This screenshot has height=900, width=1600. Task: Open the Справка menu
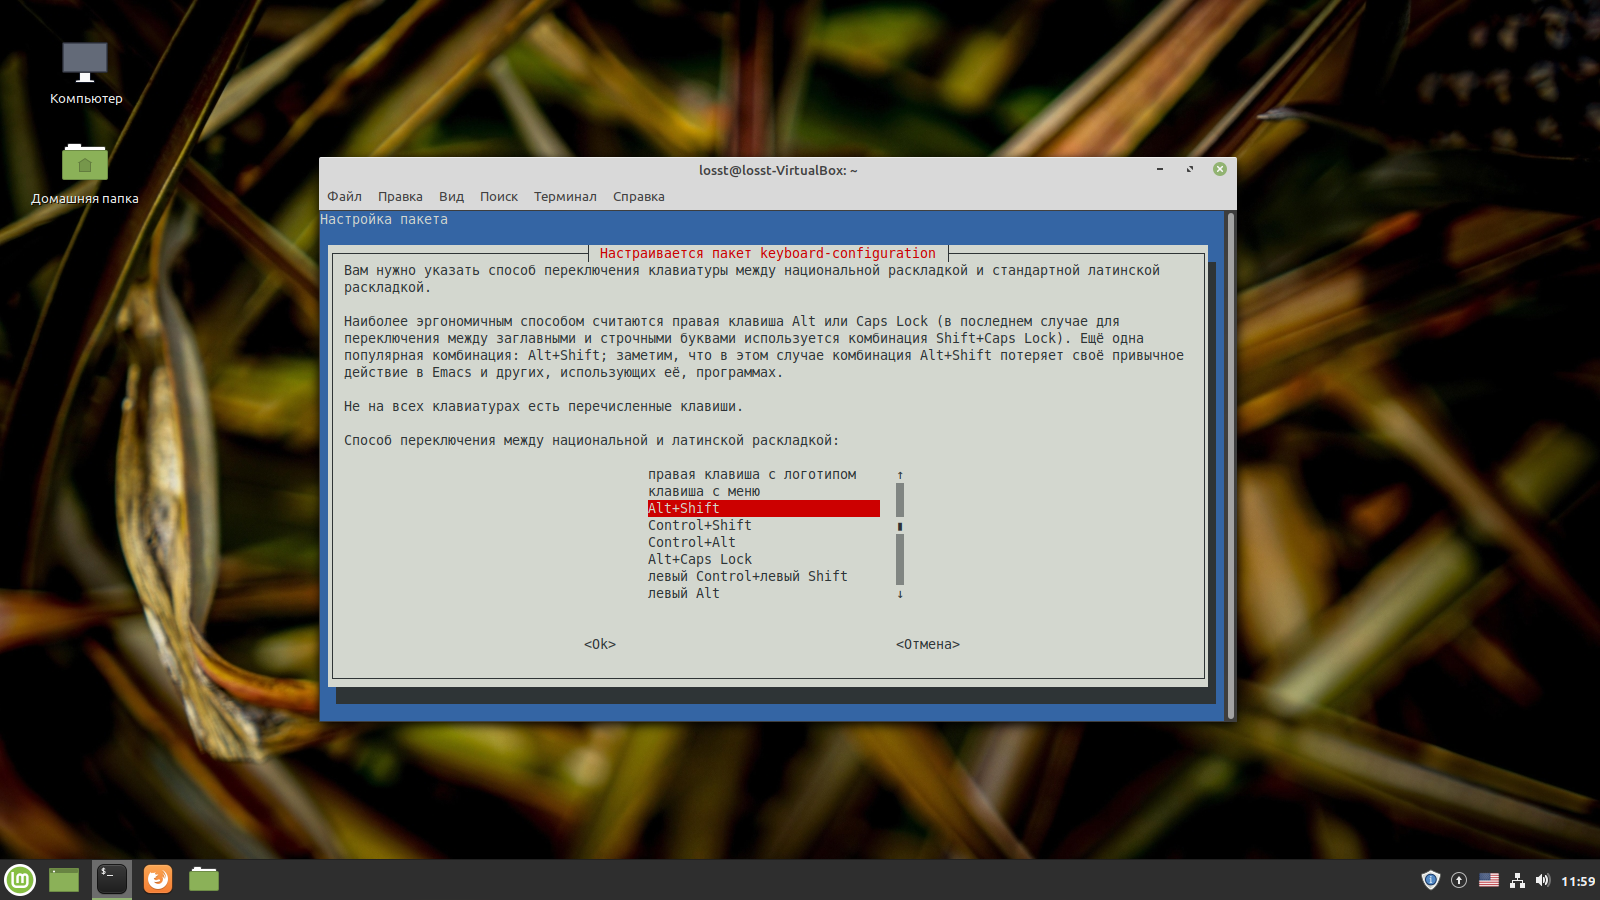(x=638, y=196)
